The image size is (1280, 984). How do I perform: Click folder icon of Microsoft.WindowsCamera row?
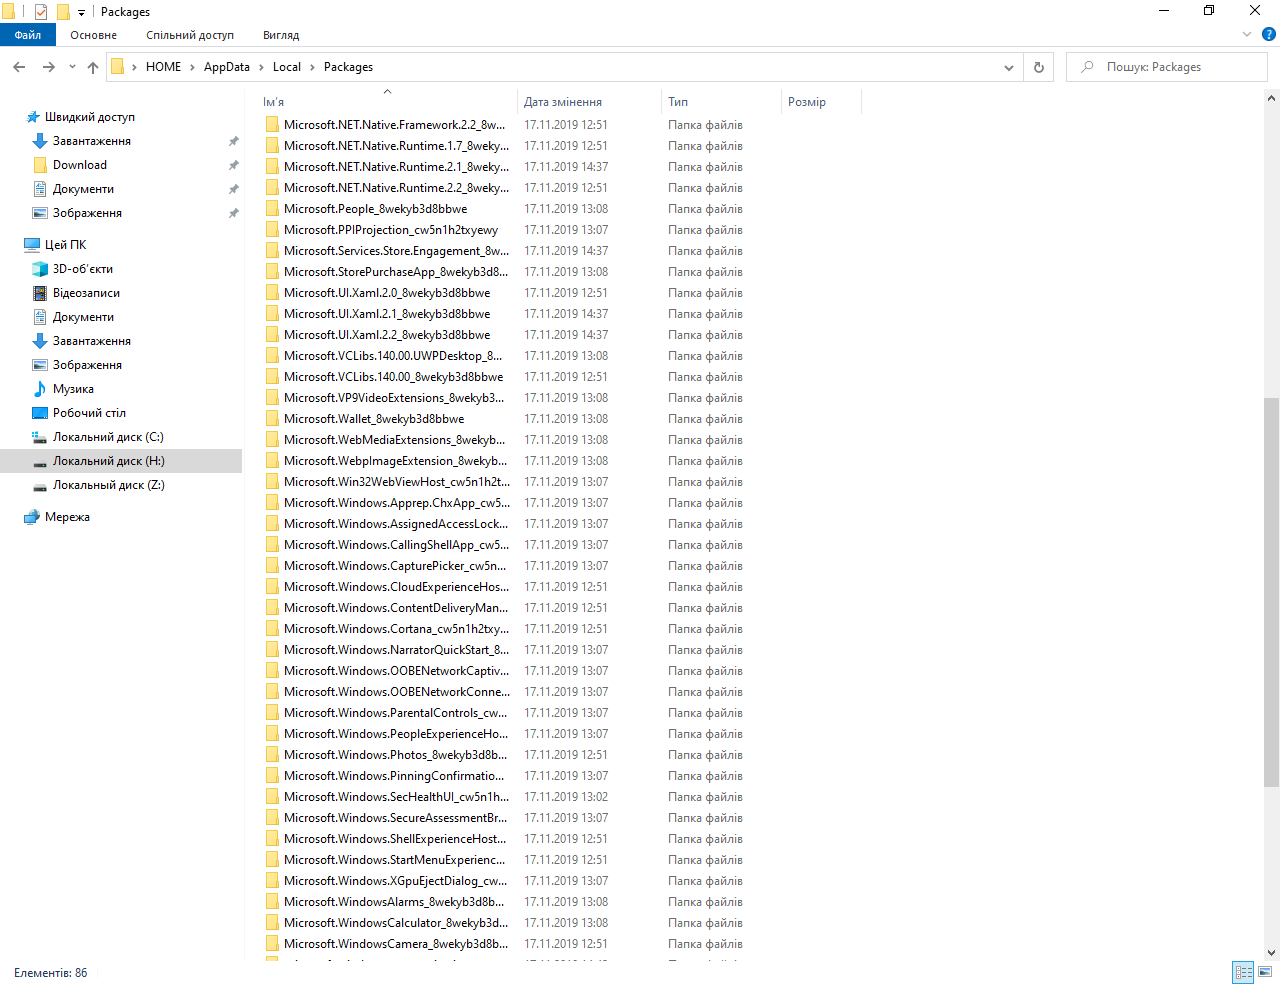coord(272,944)
